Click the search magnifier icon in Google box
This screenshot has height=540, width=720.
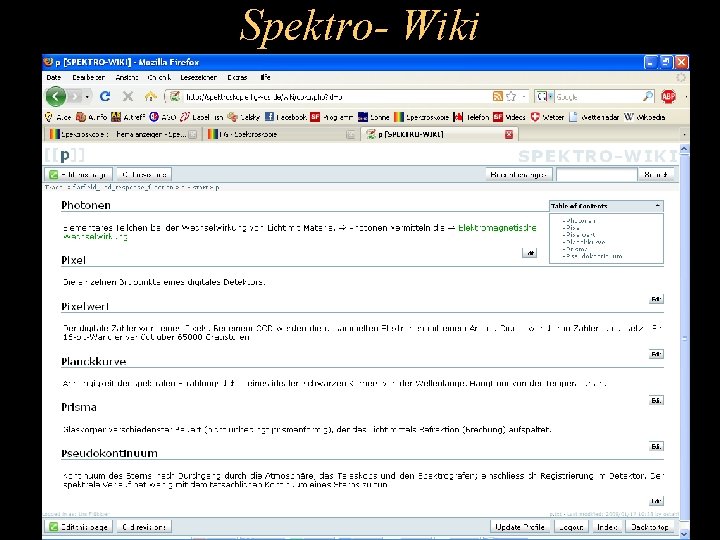tap(647, 96)
